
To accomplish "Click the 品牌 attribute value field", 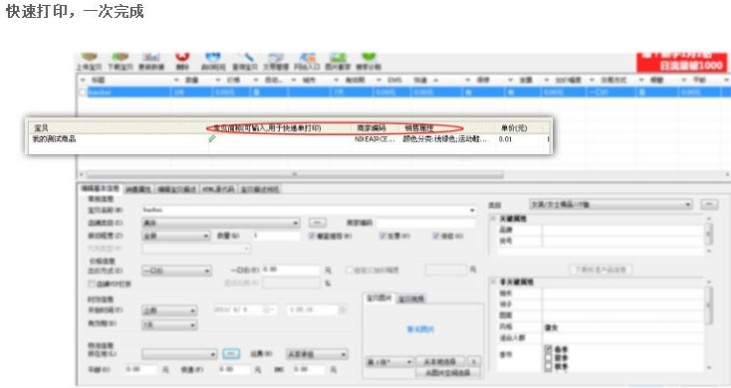I will coord(623,230).
